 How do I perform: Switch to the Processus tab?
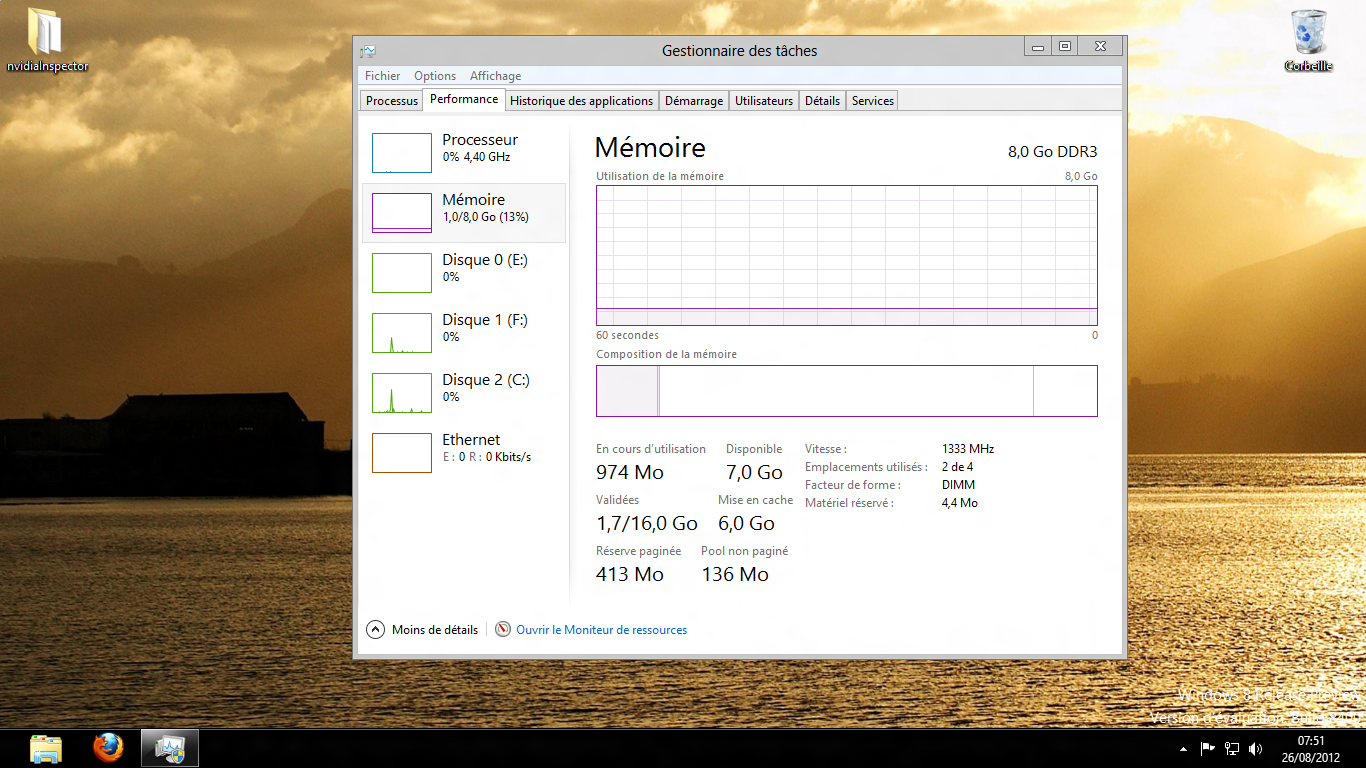392,101
